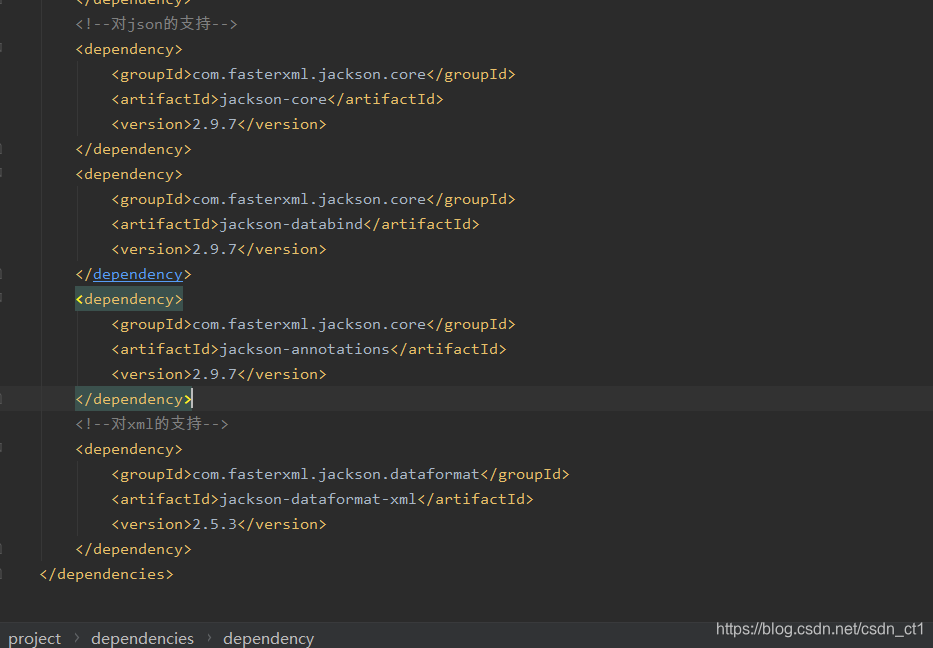
Task: Click the highlighted closing </dependency> tag at the caret
Action: [x=133, y=399]
